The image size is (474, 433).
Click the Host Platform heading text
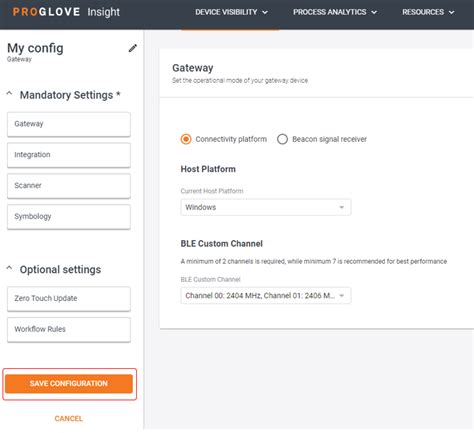pos(208,169)
